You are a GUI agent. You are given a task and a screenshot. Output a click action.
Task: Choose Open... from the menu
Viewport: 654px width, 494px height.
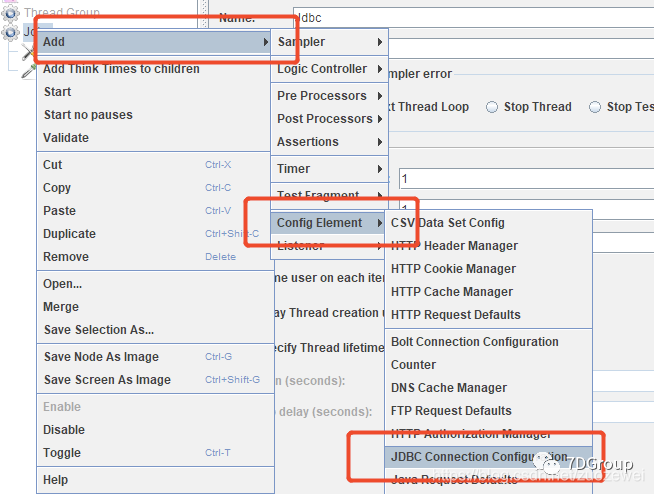tap(155, 284)
